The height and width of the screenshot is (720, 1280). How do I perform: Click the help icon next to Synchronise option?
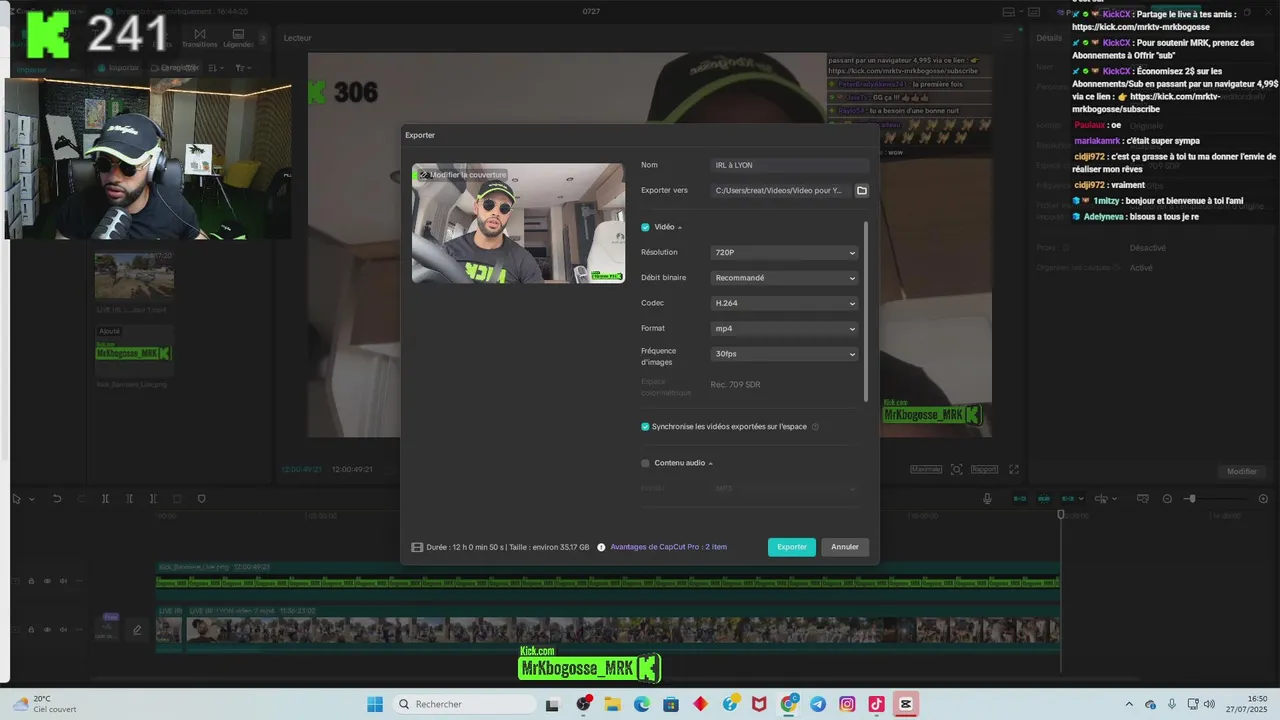815,427
